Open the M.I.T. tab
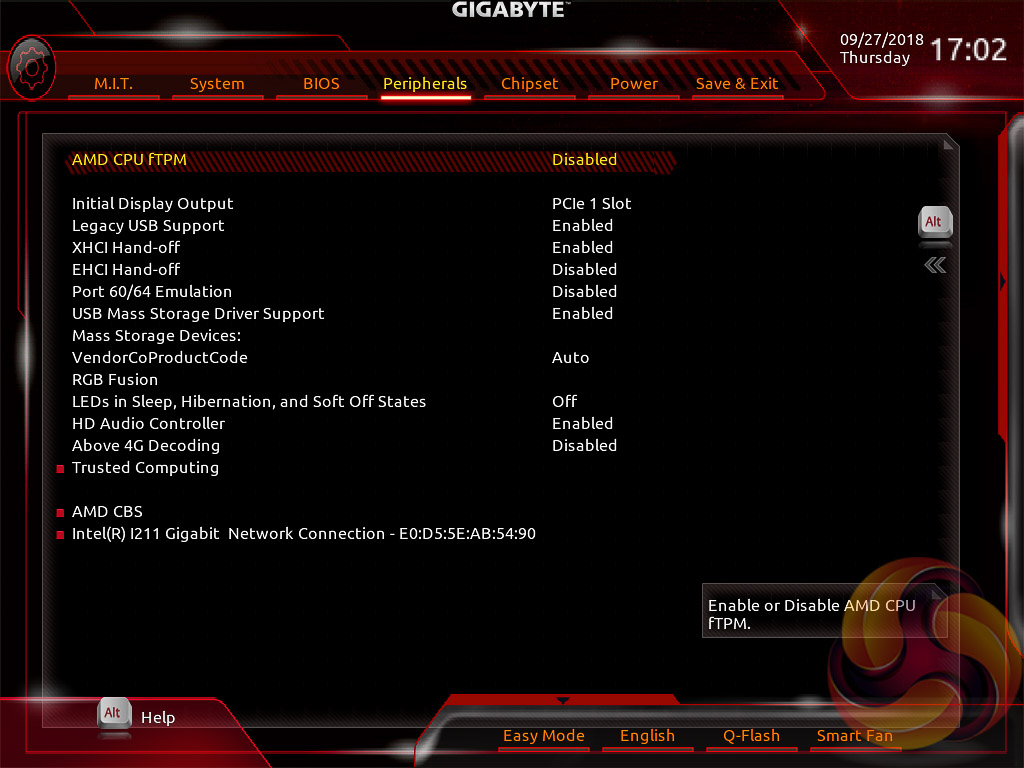The width and height of the screenshot is (1024, 768). click(x=113, y=84)
